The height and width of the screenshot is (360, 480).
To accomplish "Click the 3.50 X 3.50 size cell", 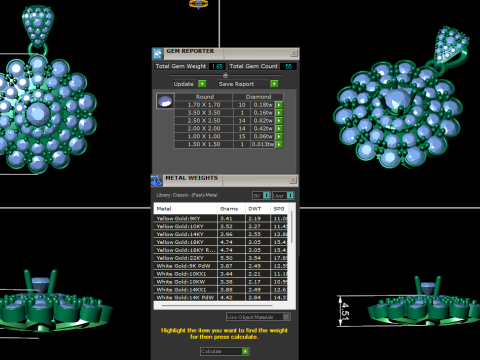I will coord(204,113).
